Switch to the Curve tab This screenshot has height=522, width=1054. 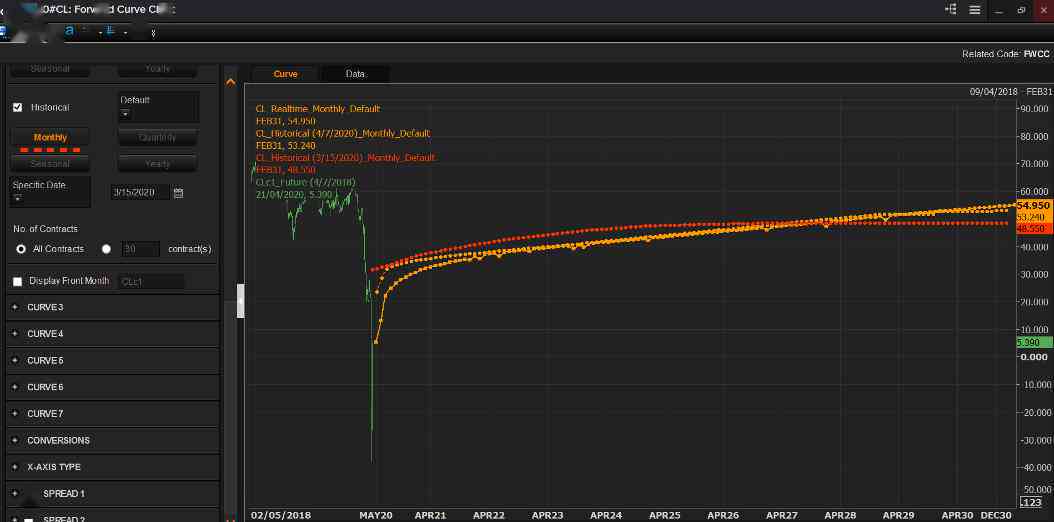point(285,74)
